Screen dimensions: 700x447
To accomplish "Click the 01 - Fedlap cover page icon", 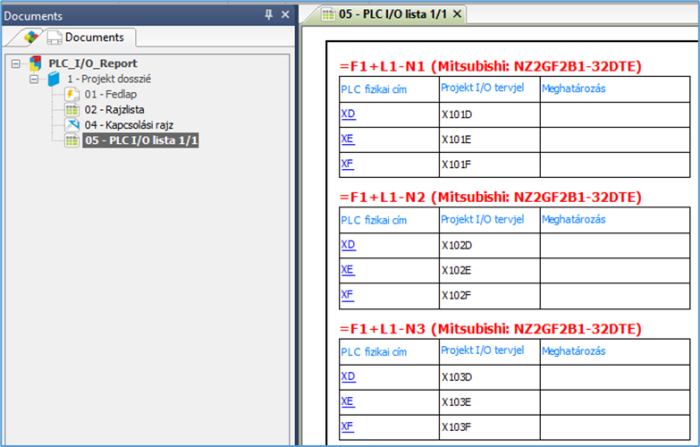I will [71, 94].
